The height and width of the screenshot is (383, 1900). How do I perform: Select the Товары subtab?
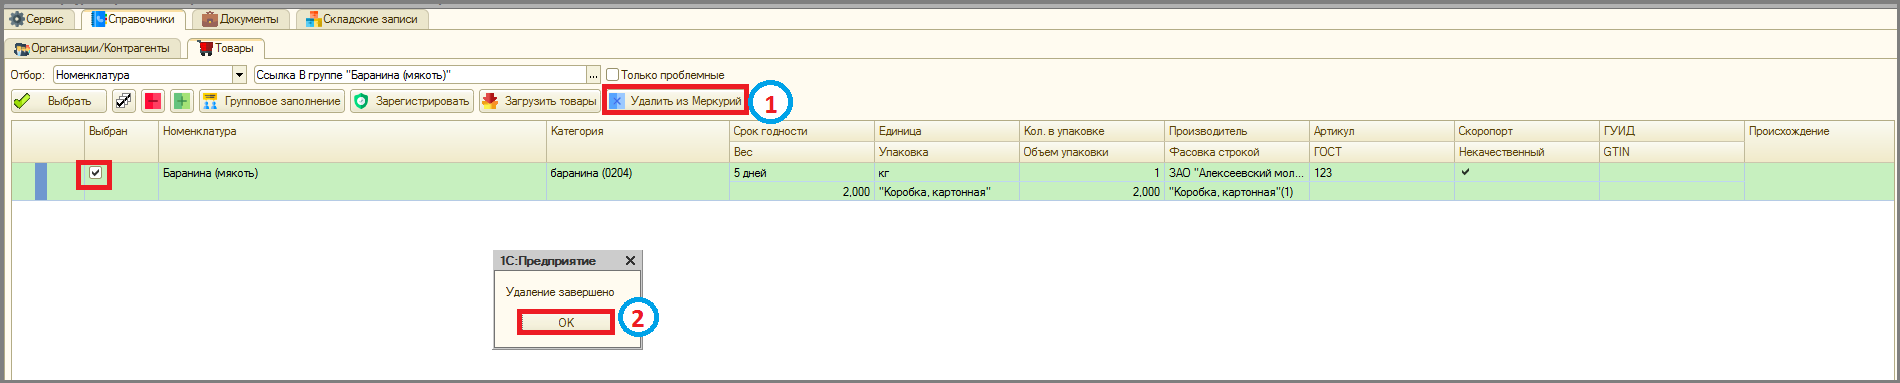click(226, 48)
